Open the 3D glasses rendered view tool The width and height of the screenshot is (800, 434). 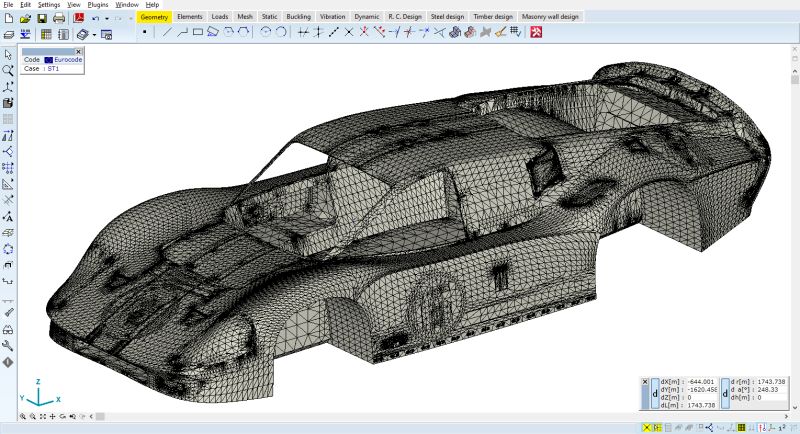click(x=8, y=329)
